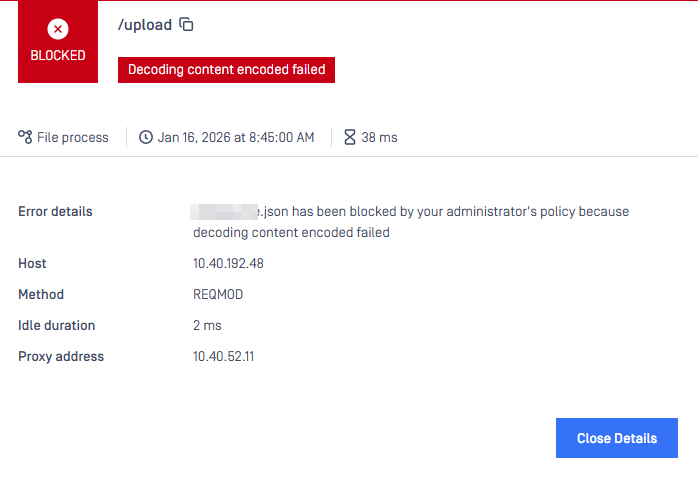Click the 38 ms duration value
The image size is (698, 477).
click(379, 137)
